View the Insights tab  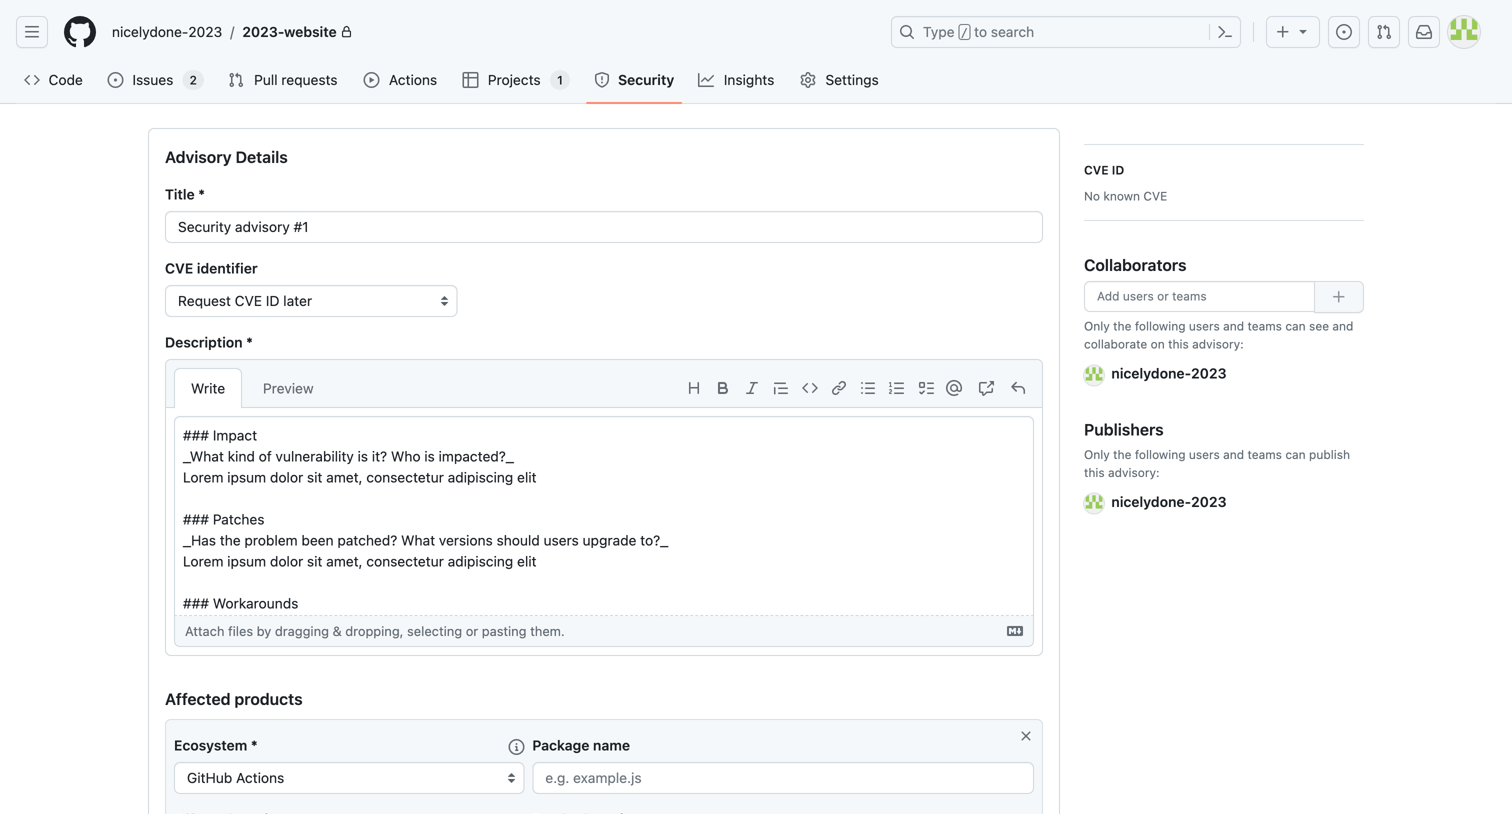click(736, 80)
